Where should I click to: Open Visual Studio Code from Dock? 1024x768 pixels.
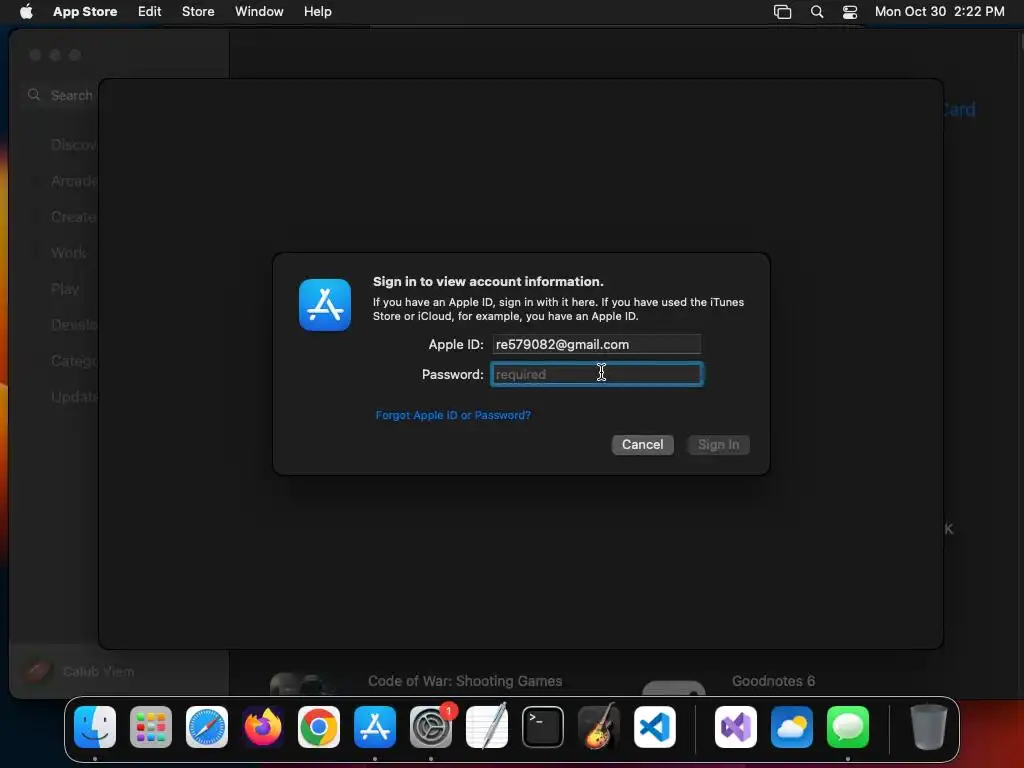click(654, 727)
